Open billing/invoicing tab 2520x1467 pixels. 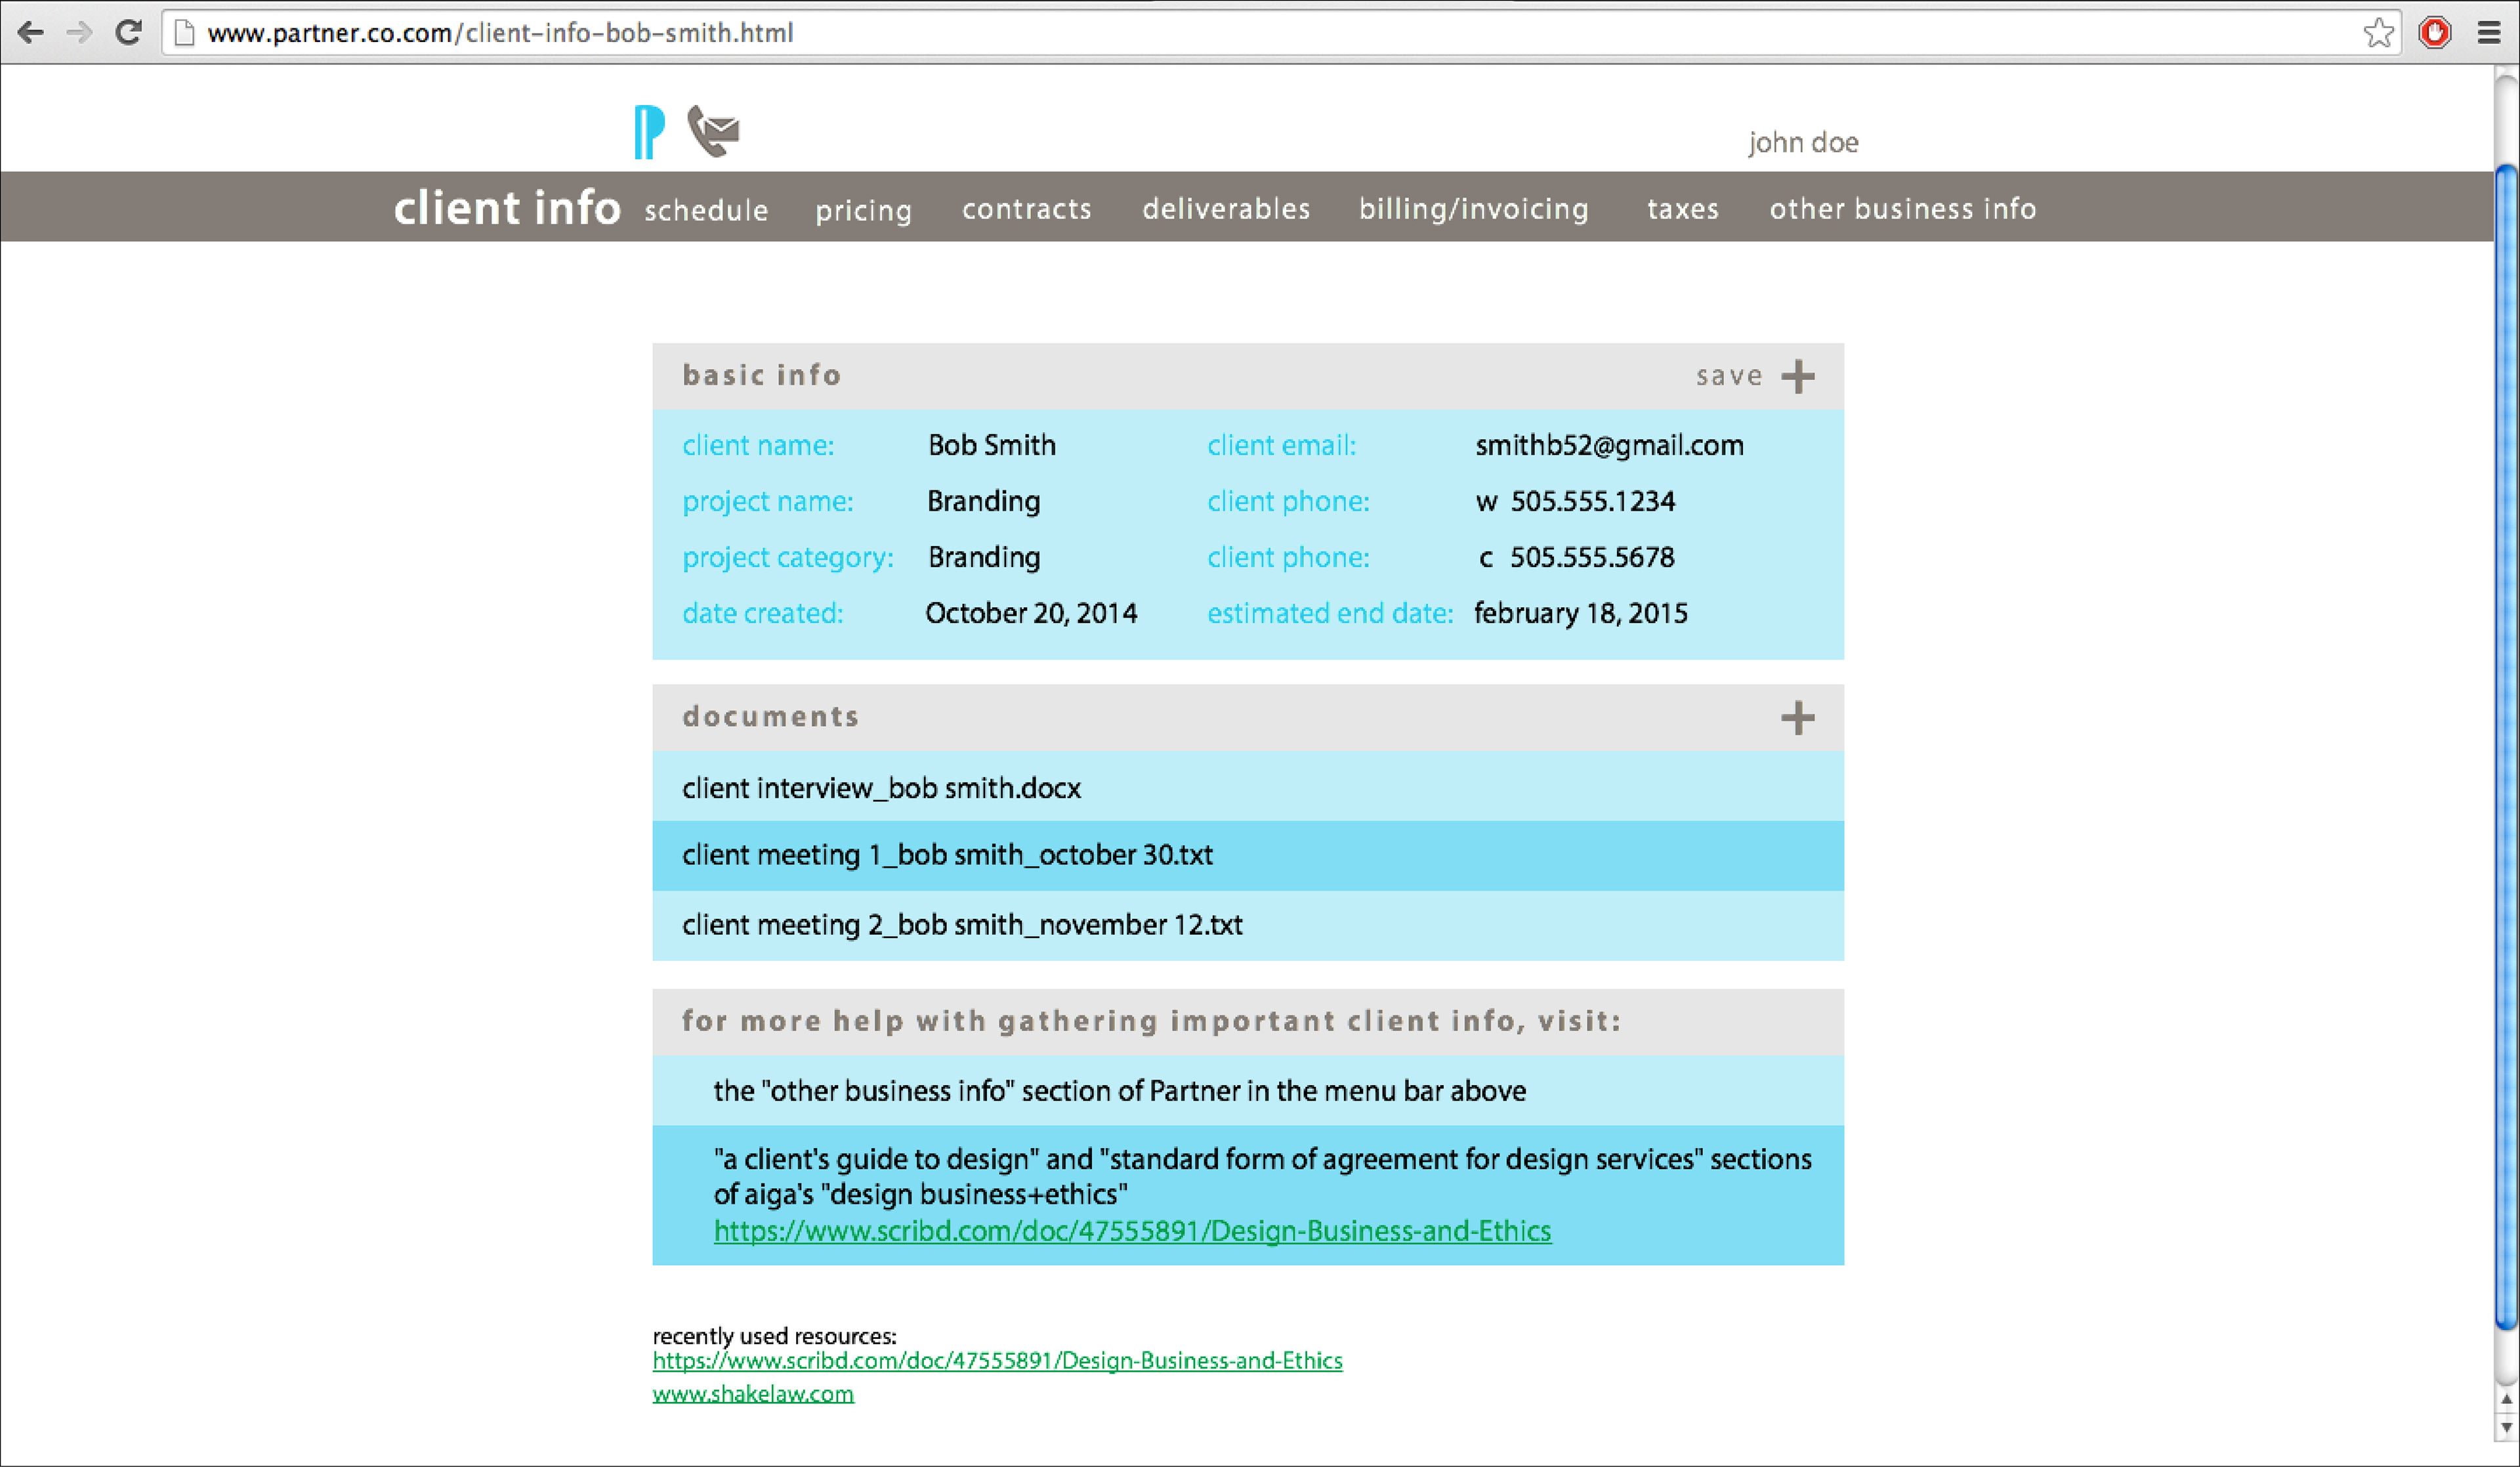(x=1474, y=209)
